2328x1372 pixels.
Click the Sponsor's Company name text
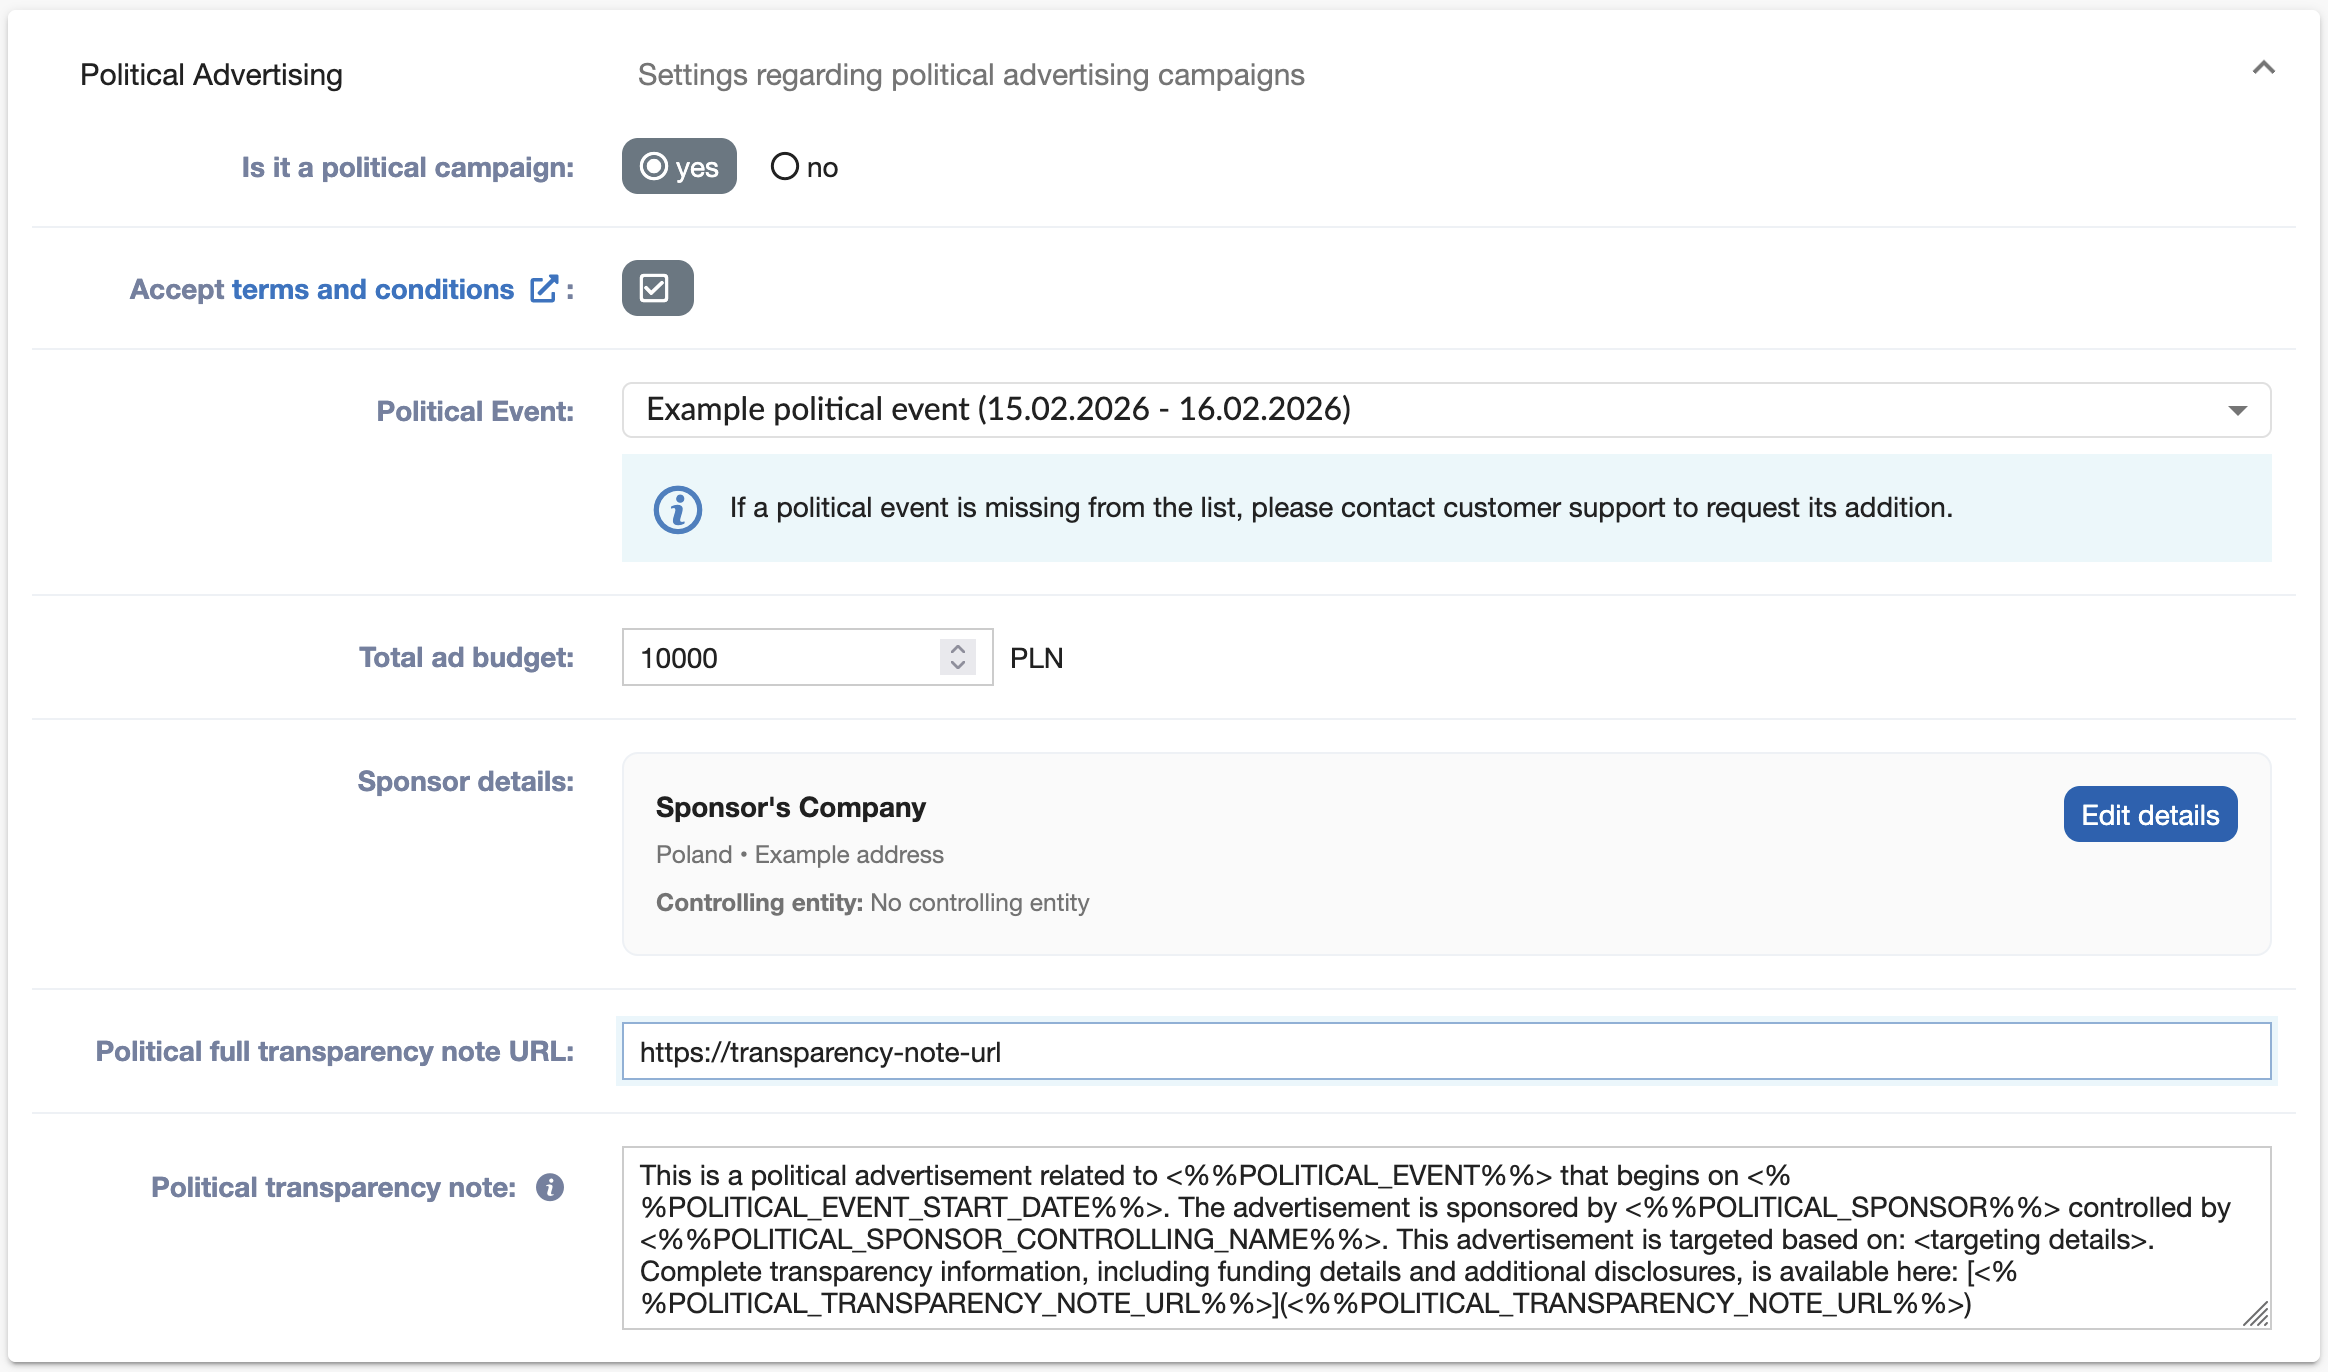pyautogui.click(x=790, y=807)
